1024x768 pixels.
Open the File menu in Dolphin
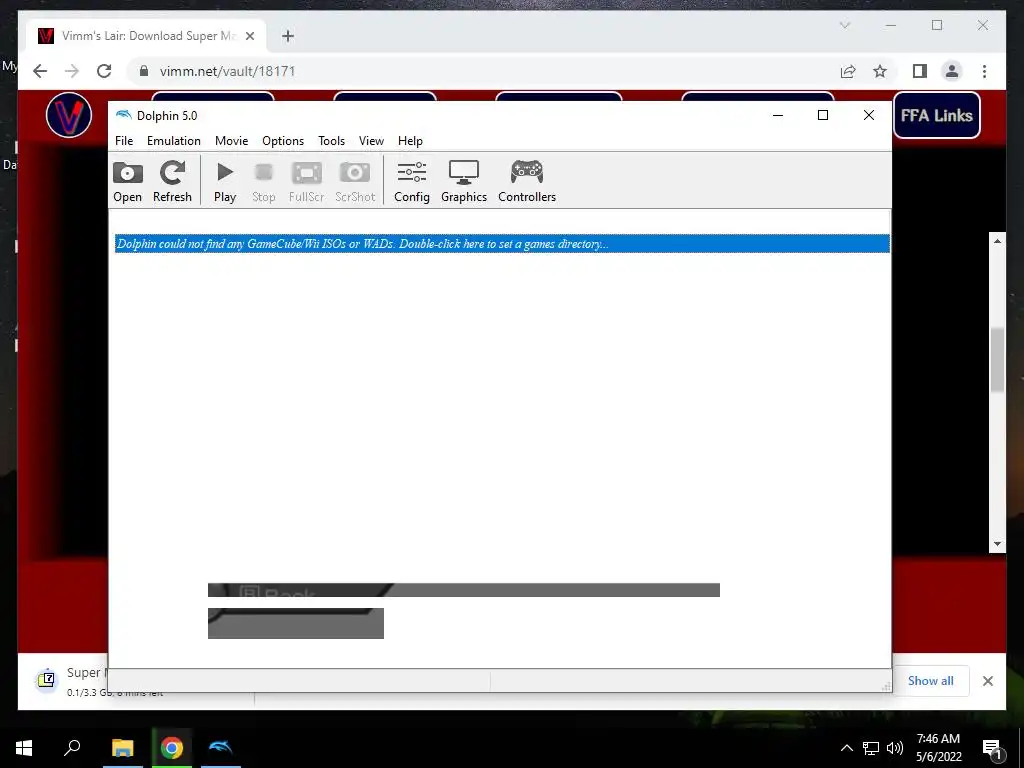pos(124,140)
